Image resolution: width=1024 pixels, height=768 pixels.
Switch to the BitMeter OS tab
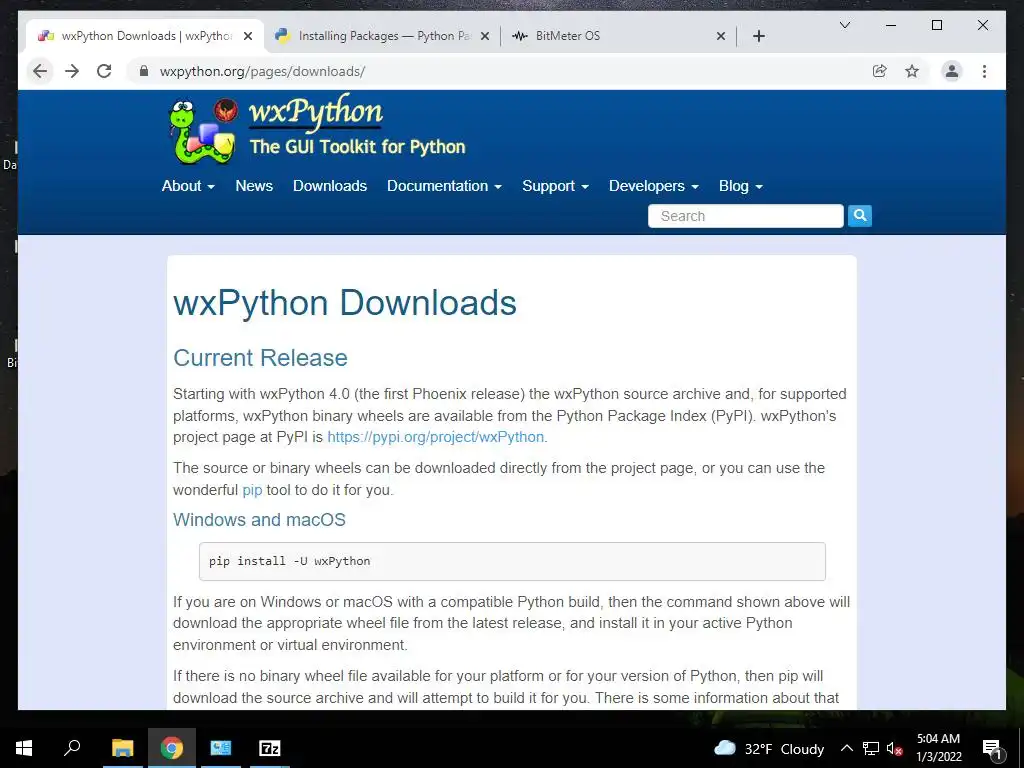(618, 36)
